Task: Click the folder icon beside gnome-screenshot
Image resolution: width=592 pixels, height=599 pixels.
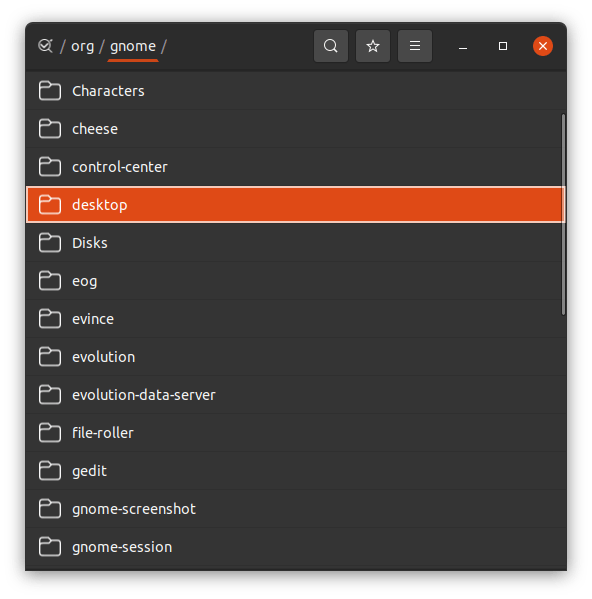Action: point(50,509)
